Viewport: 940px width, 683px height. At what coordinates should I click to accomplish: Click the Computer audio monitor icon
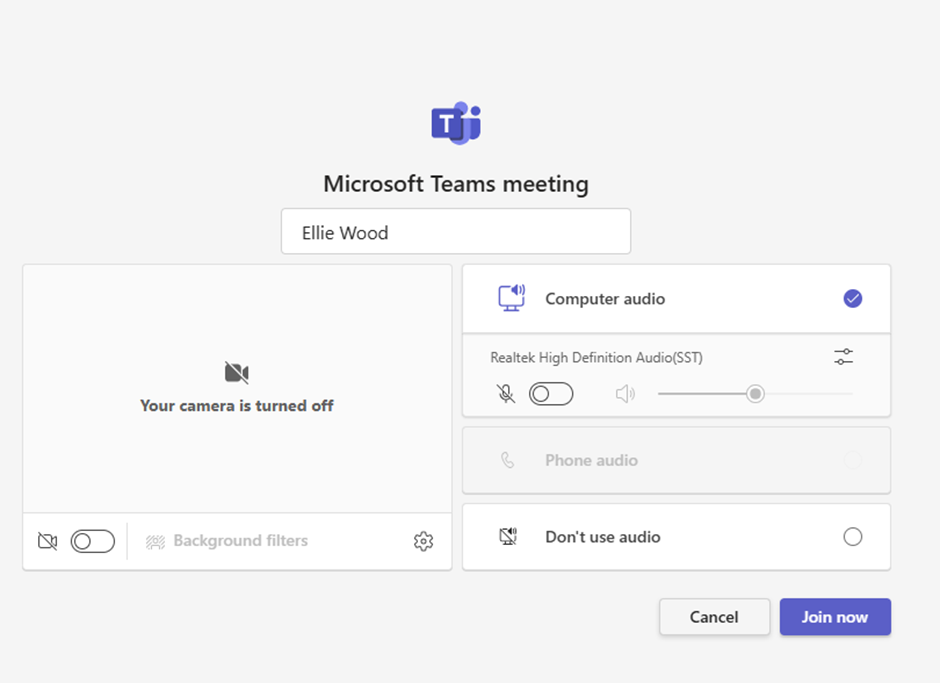click(x=511, y=298)
